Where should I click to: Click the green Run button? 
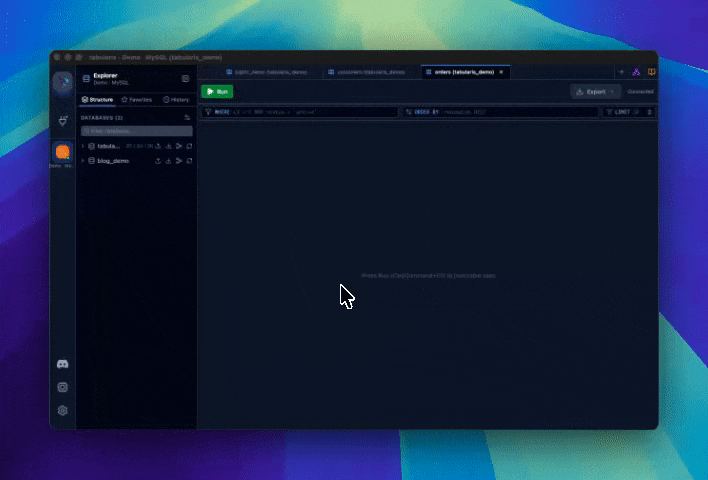pyautogui.click(x=217, y=92)
